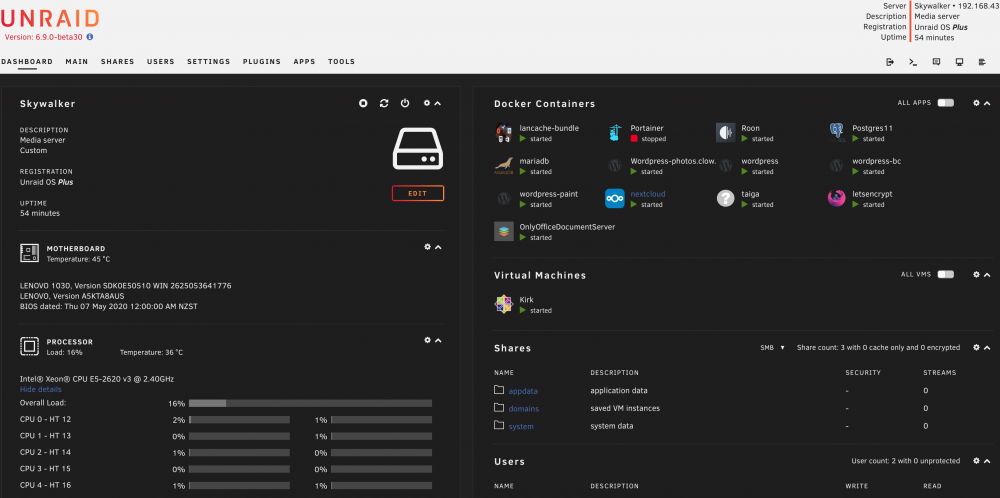Click the letsencrypt container icon

(x=837, y=198)
